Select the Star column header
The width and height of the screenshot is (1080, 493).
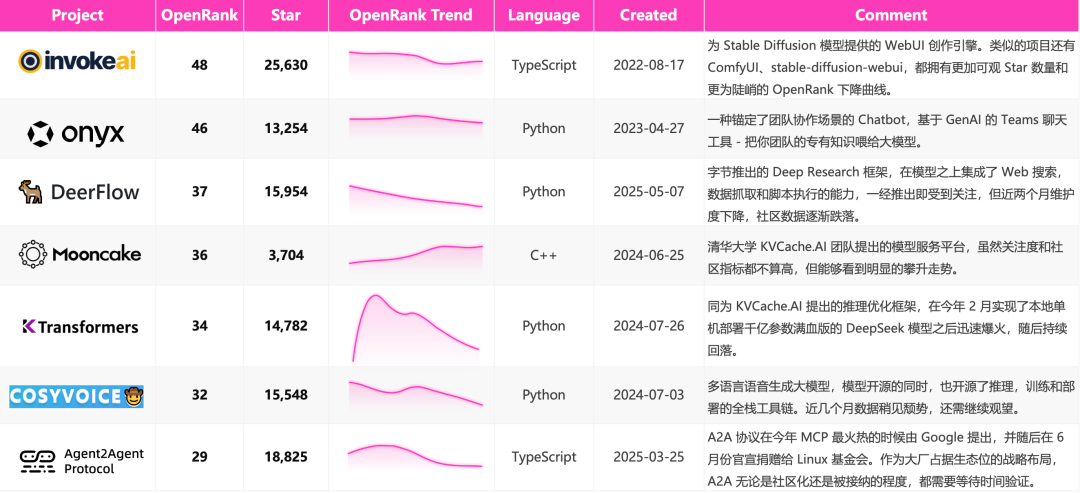pos(286,15)
